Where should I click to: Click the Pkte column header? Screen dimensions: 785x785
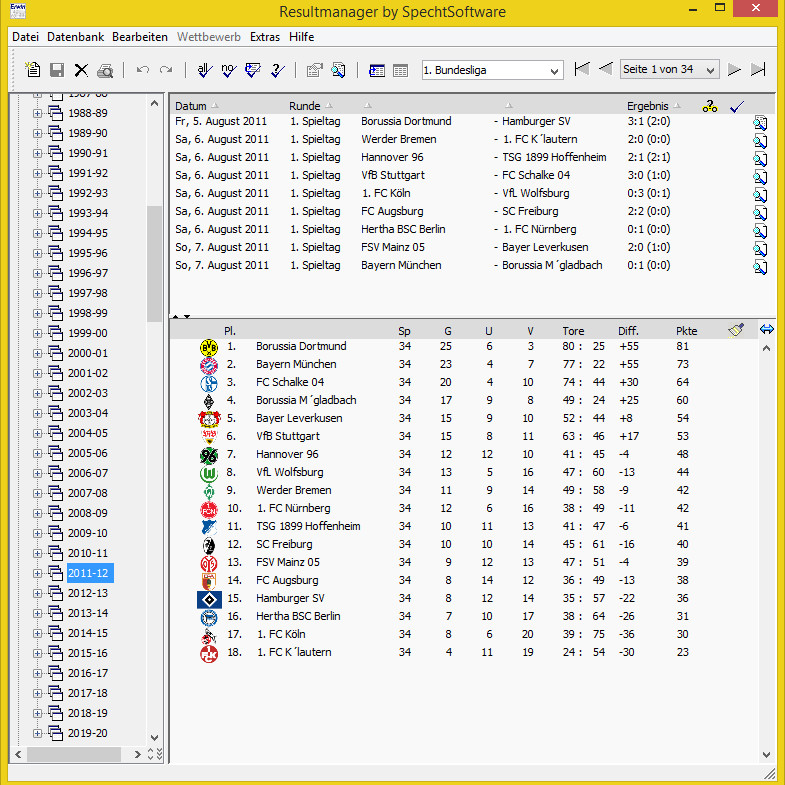(x=686, y=331)
